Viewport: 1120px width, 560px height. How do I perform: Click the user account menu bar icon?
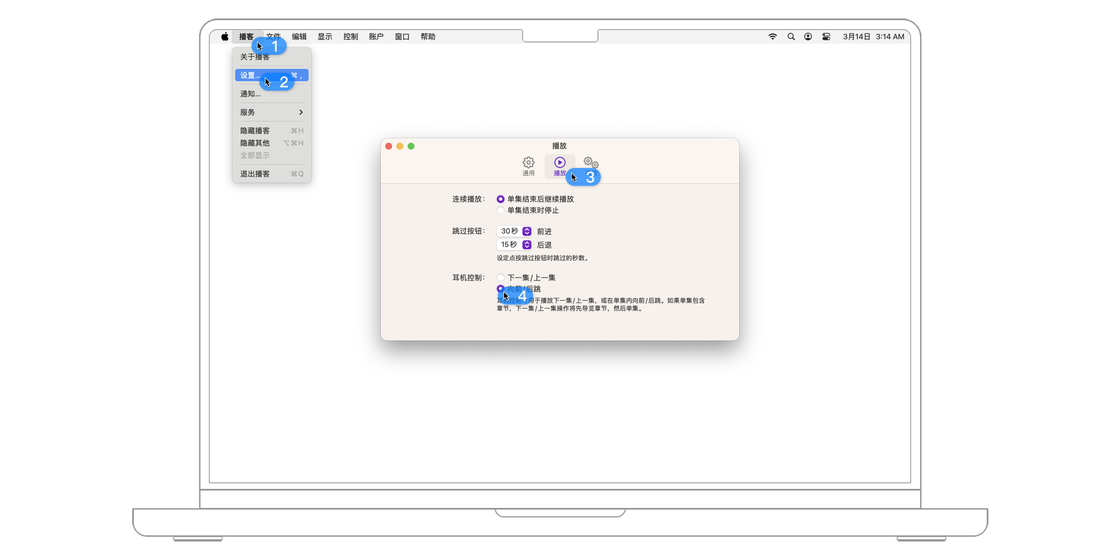(808, 37)
